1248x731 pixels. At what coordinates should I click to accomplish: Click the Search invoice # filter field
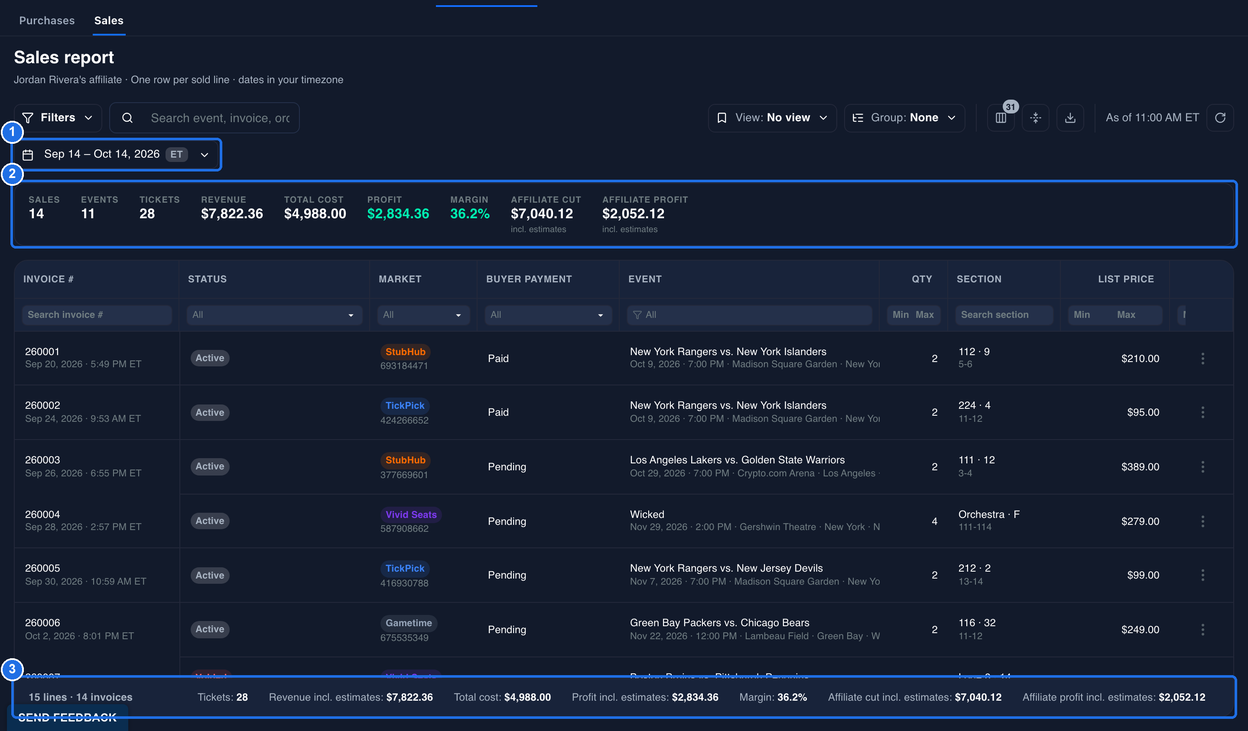pos(97,315)
